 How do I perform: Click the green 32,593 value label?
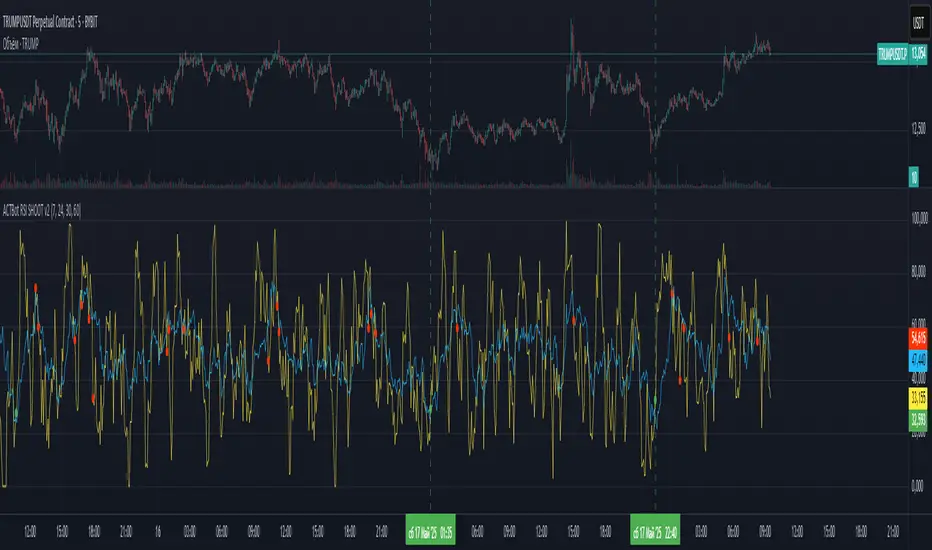(918, 419)
